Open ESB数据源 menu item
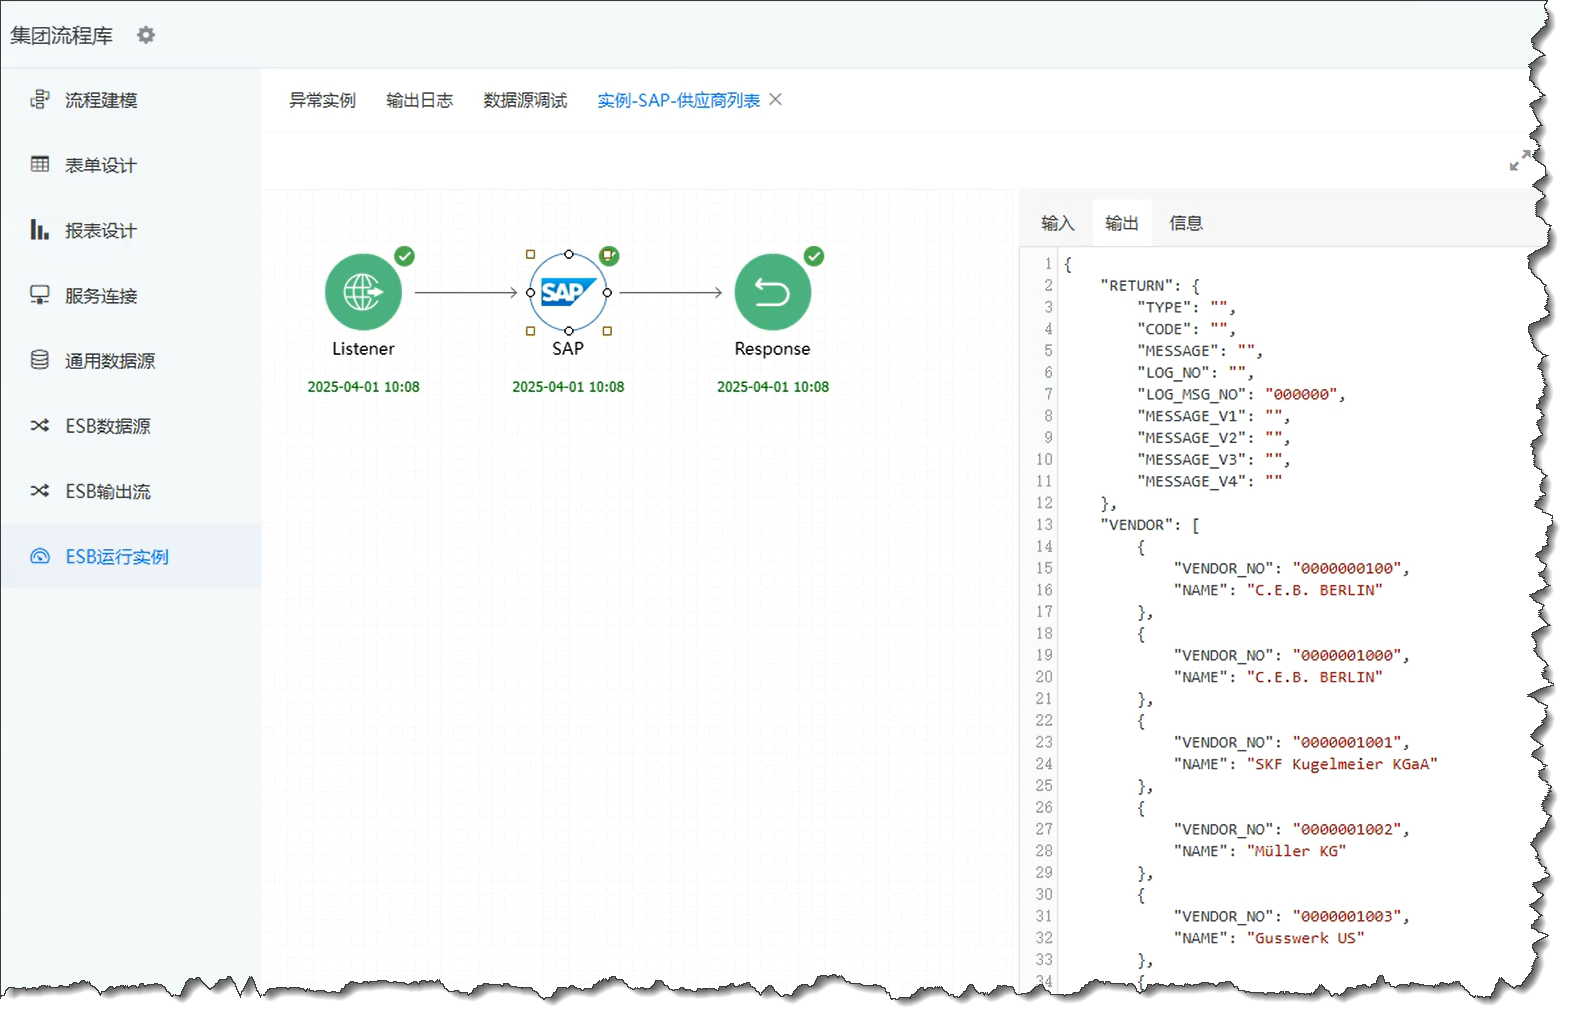1575x1021 pixels. (107, 426)
